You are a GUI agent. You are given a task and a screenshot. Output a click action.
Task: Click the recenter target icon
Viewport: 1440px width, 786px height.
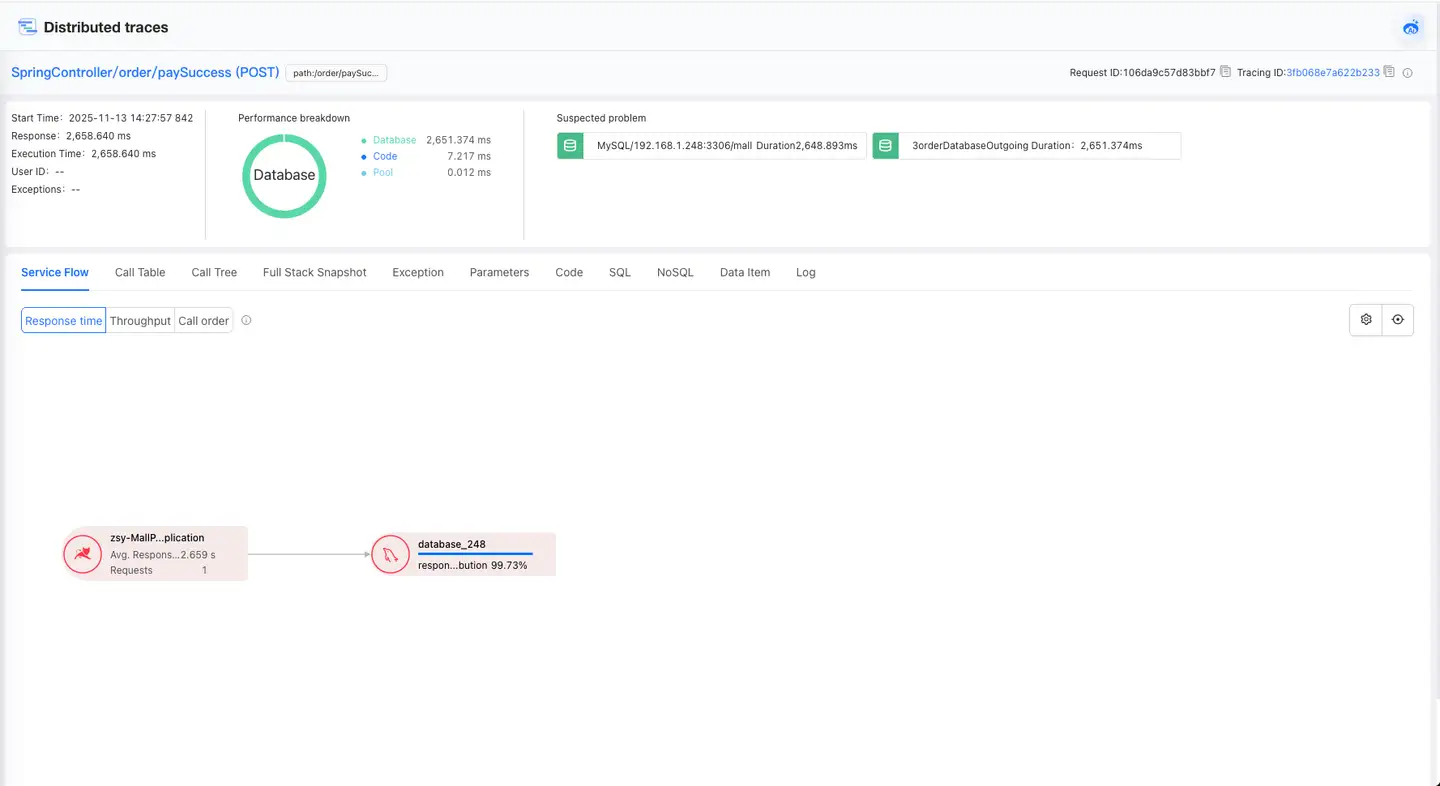1398,320
